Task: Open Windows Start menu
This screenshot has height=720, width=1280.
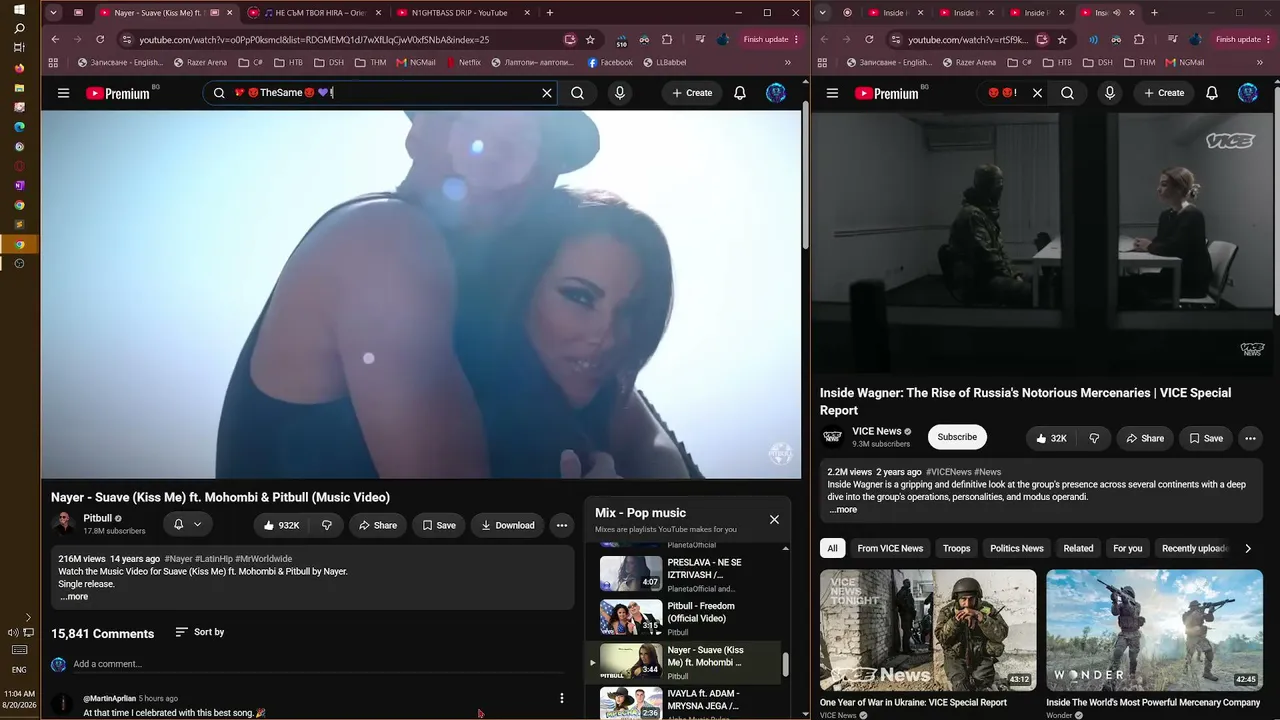Action: coord(19,10)
